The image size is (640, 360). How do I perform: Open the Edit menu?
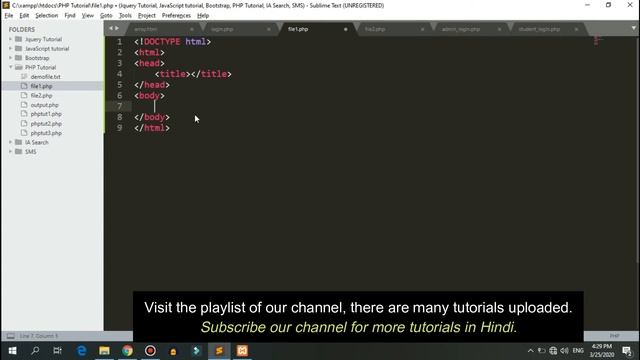24,16
